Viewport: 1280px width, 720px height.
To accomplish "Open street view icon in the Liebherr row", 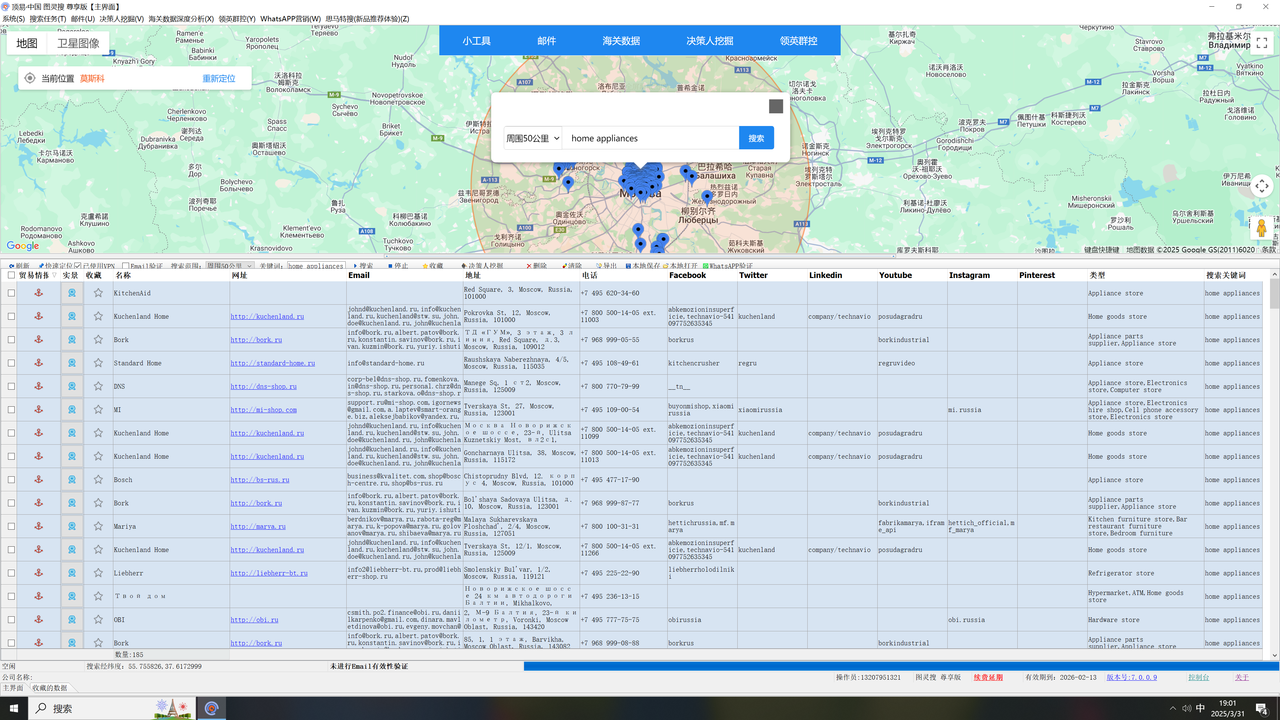I will [x=72, y=573].
